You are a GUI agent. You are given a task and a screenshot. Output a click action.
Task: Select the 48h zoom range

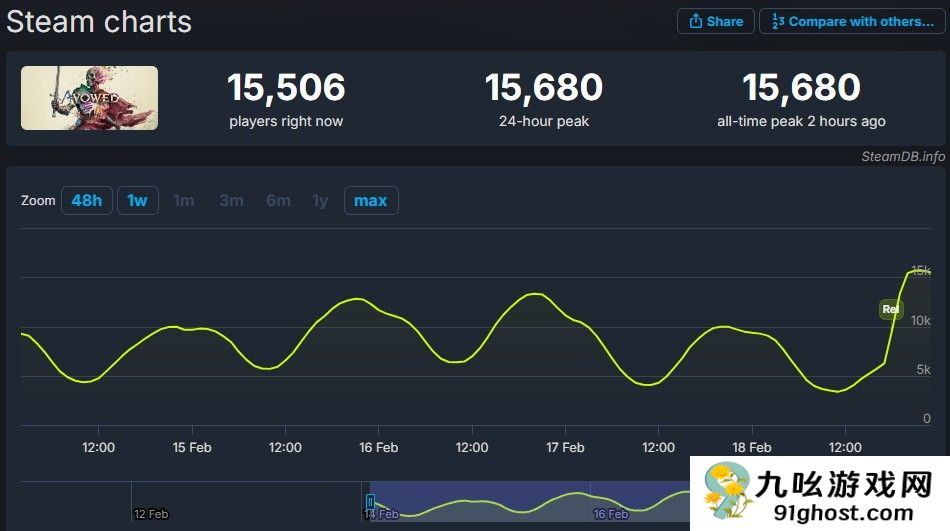pyautogui.click(x=87, y=201)
